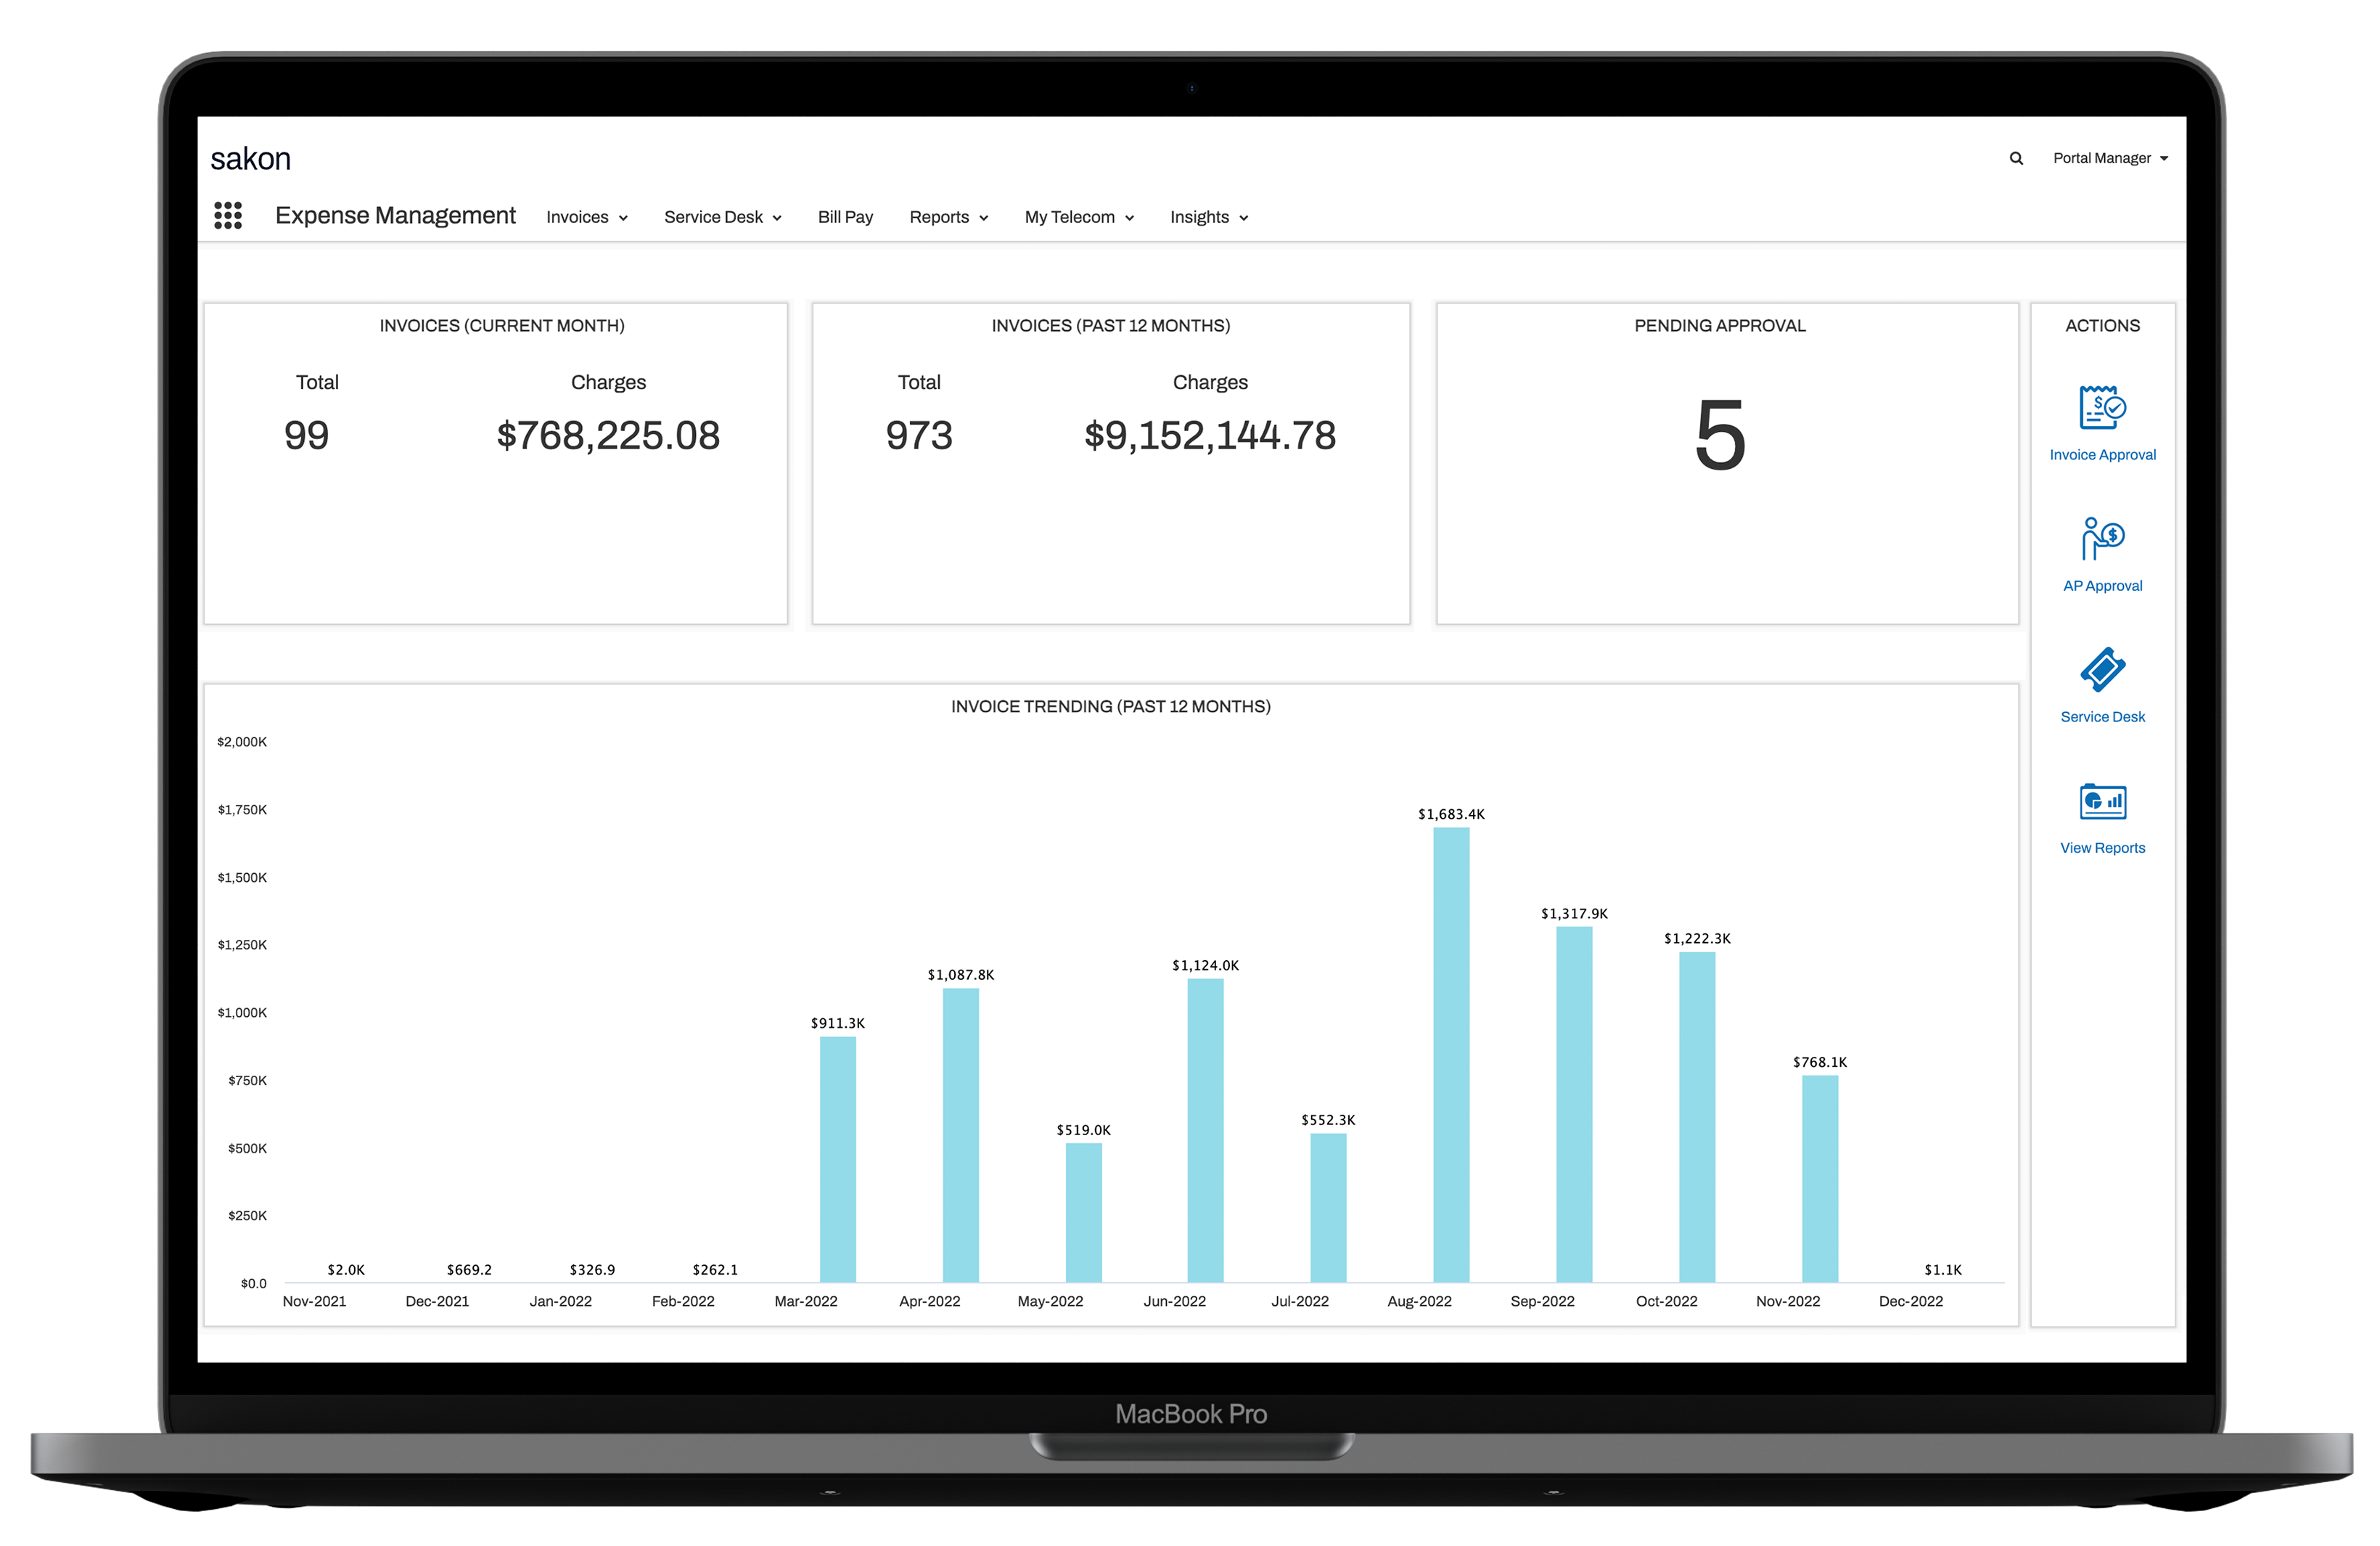This screenshot has height=1546, width=2380.
Task: Click the sakon logo
Action: 250,157
